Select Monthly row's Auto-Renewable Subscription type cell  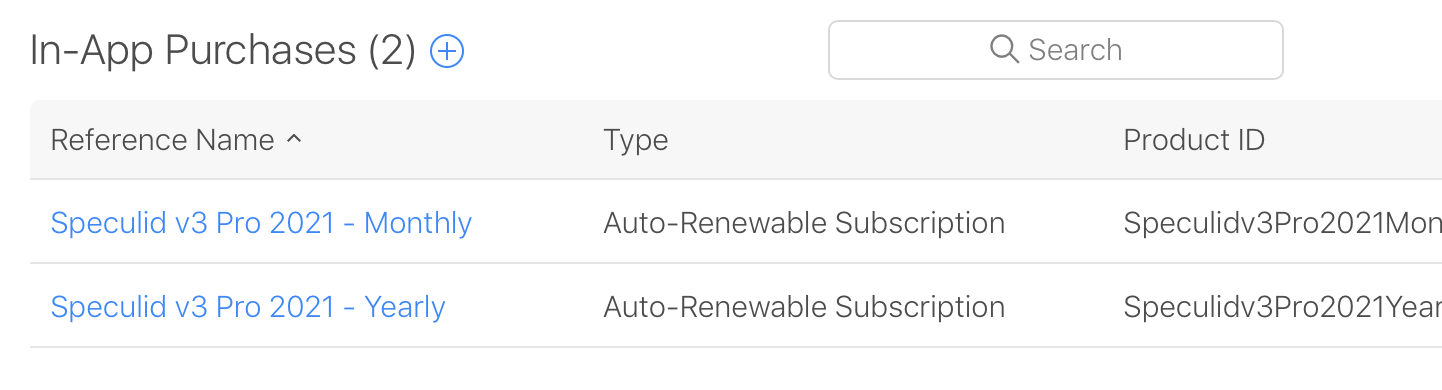[x=804, y=222]
